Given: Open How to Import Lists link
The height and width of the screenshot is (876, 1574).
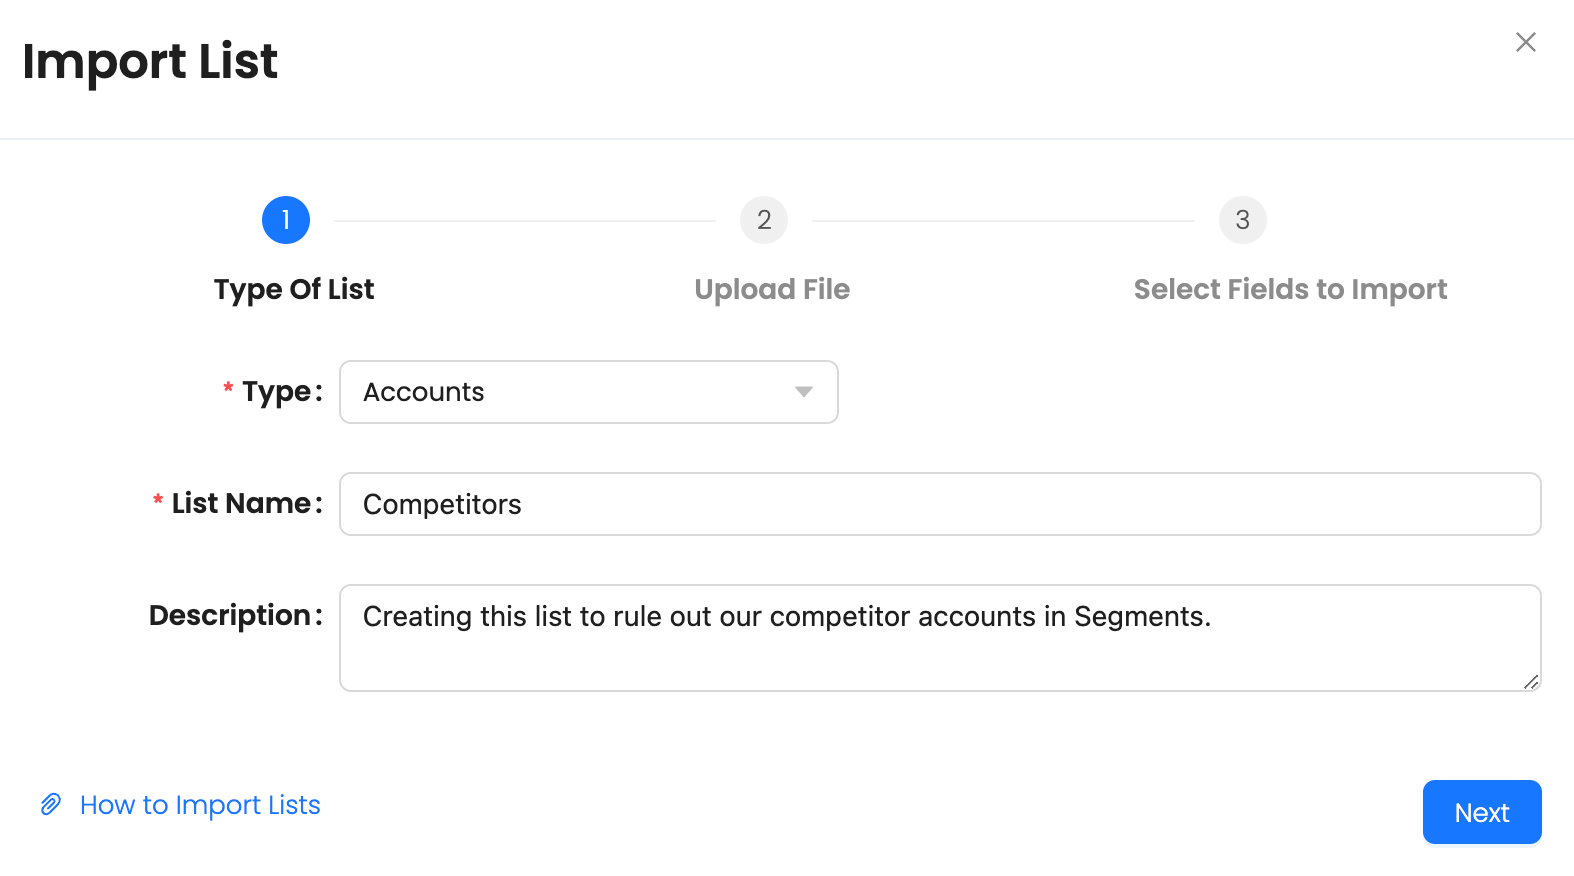Looking at the screenshot, I should click(200, 805).
